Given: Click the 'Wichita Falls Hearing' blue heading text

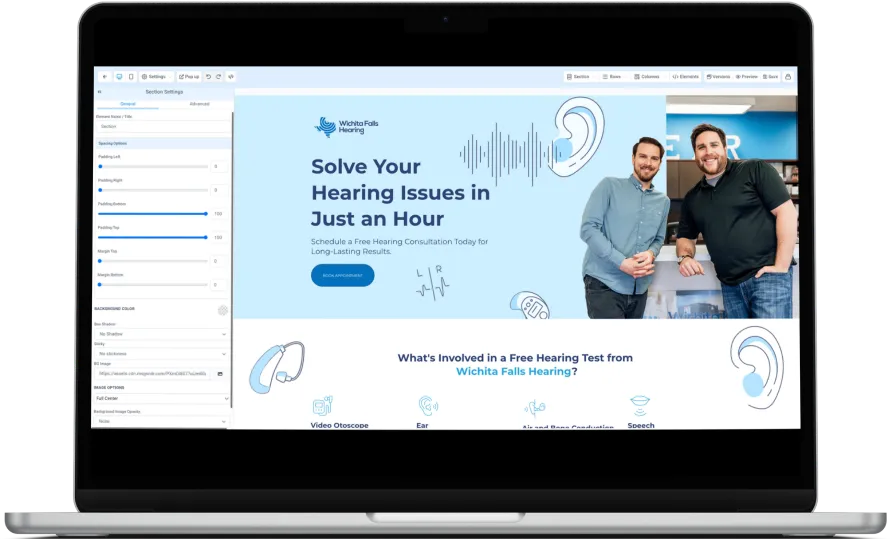Looking at the screenshot, I should click(x=513, y=371).
